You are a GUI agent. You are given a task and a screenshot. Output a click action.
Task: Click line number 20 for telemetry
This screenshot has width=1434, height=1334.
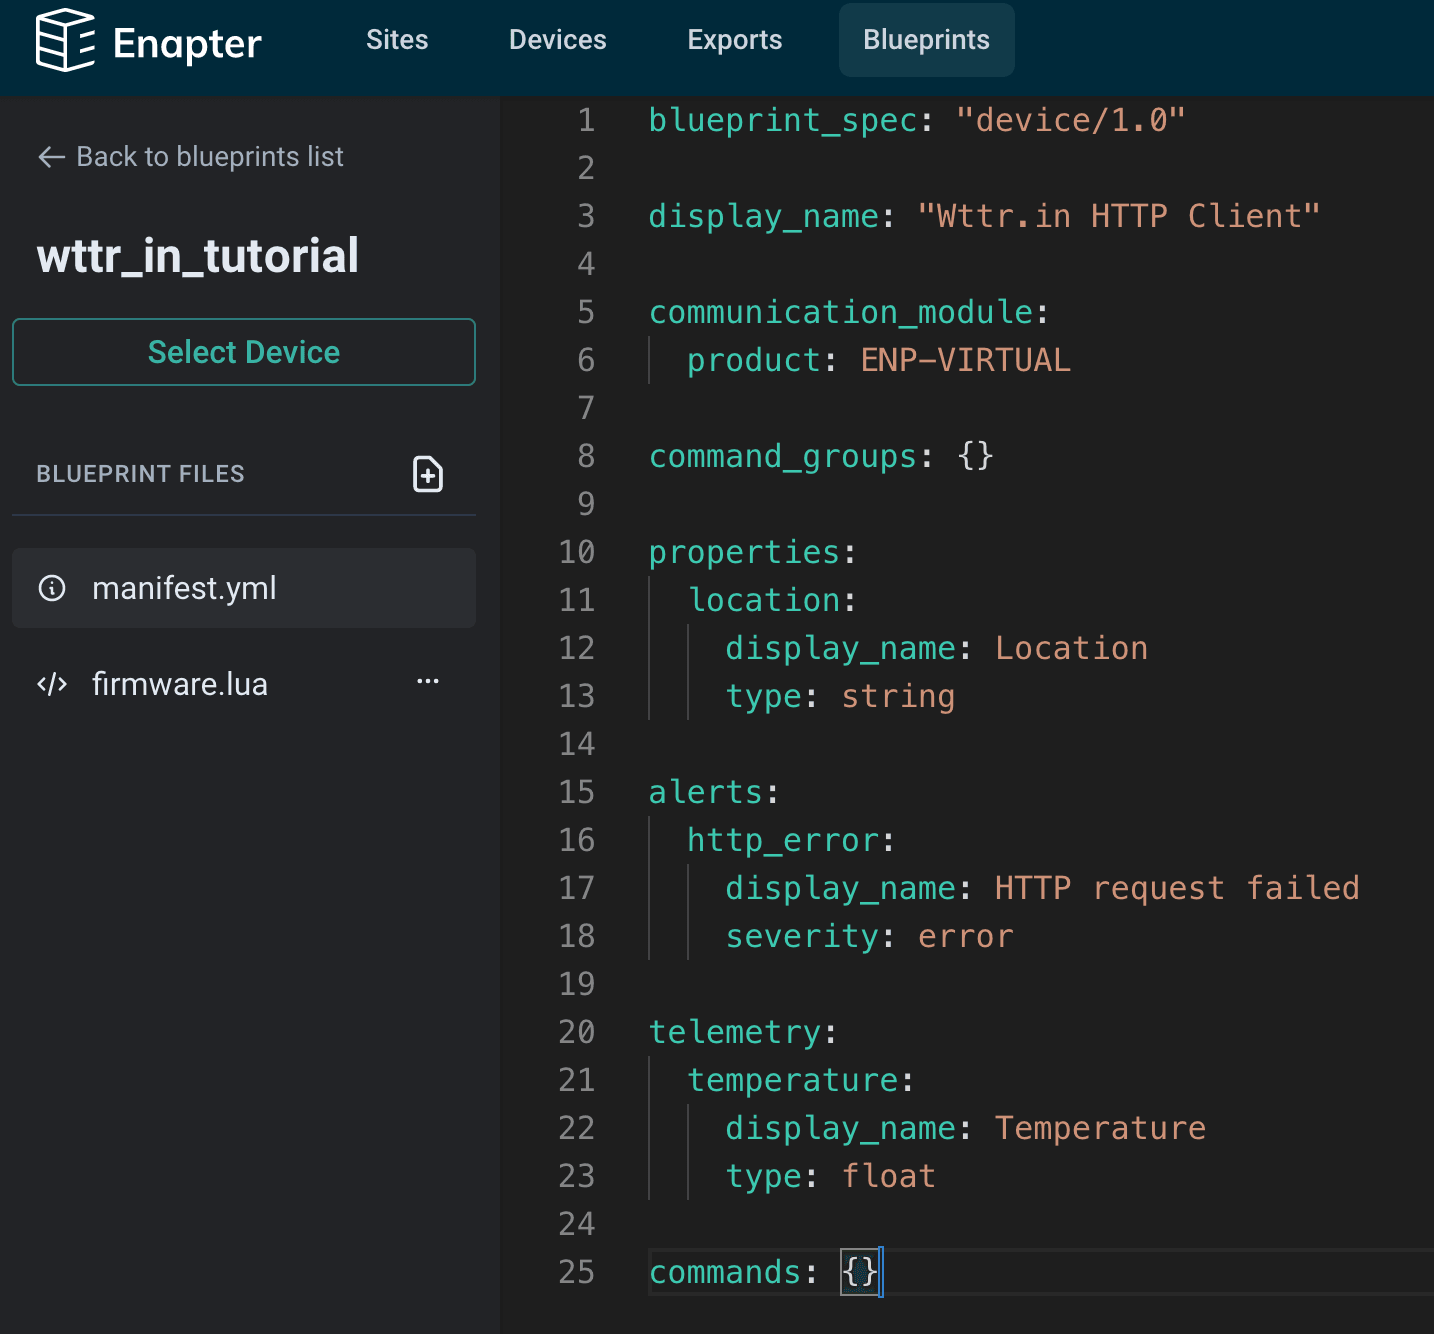(x=576, y=1032)
